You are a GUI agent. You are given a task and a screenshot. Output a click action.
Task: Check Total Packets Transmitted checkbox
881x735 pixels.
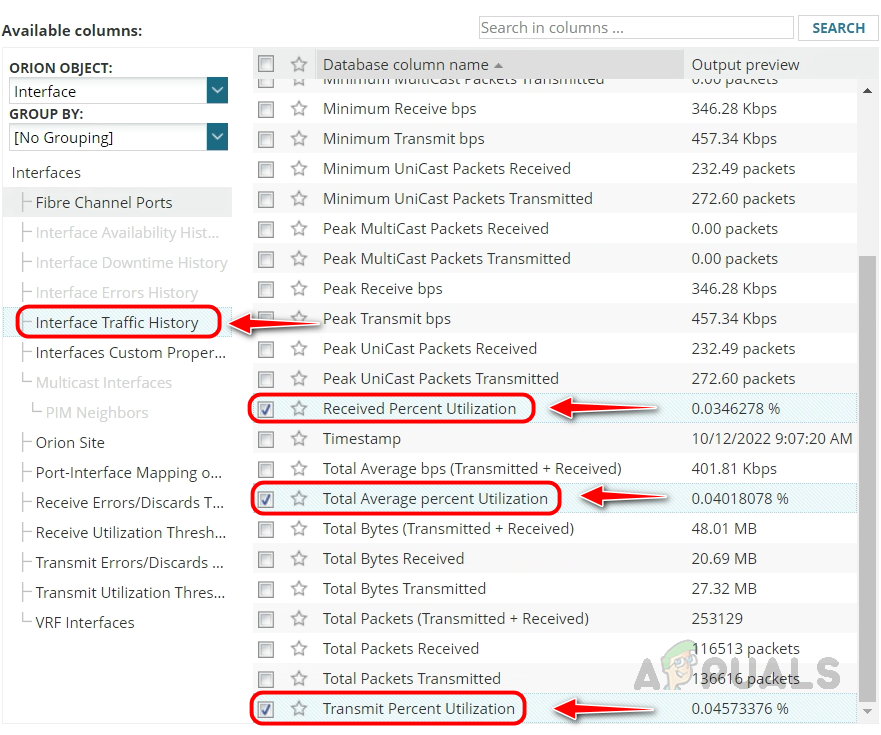click(266, 679)
